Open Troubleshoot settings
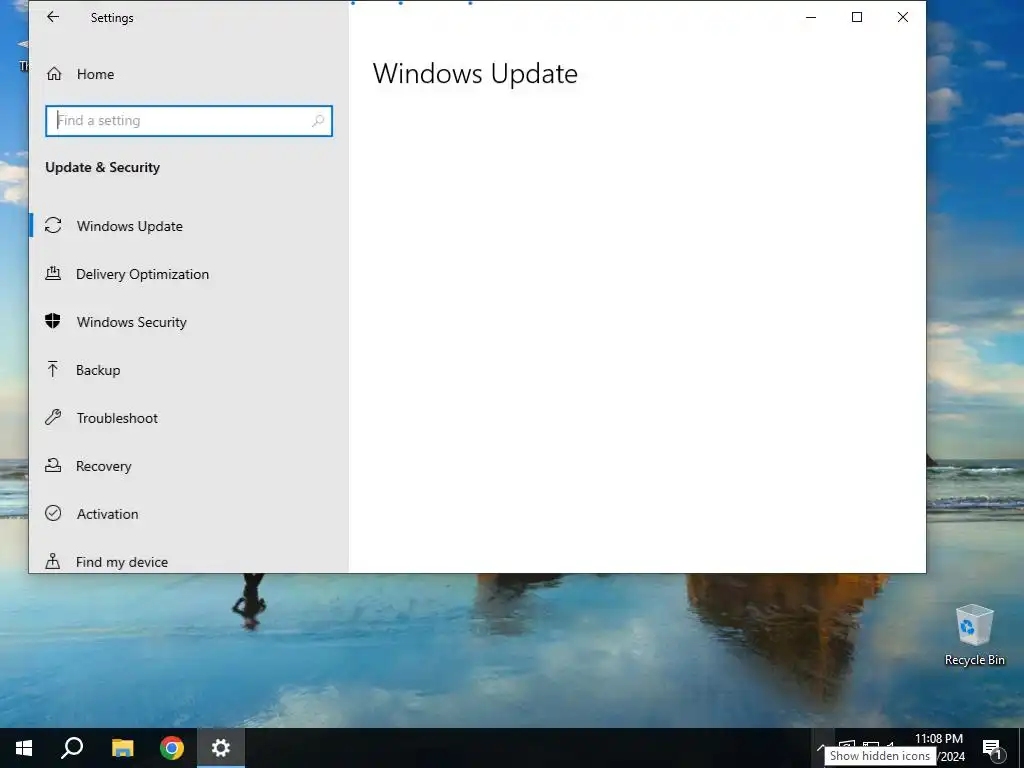Viewport: 1024px width, 768px height. 189,418
